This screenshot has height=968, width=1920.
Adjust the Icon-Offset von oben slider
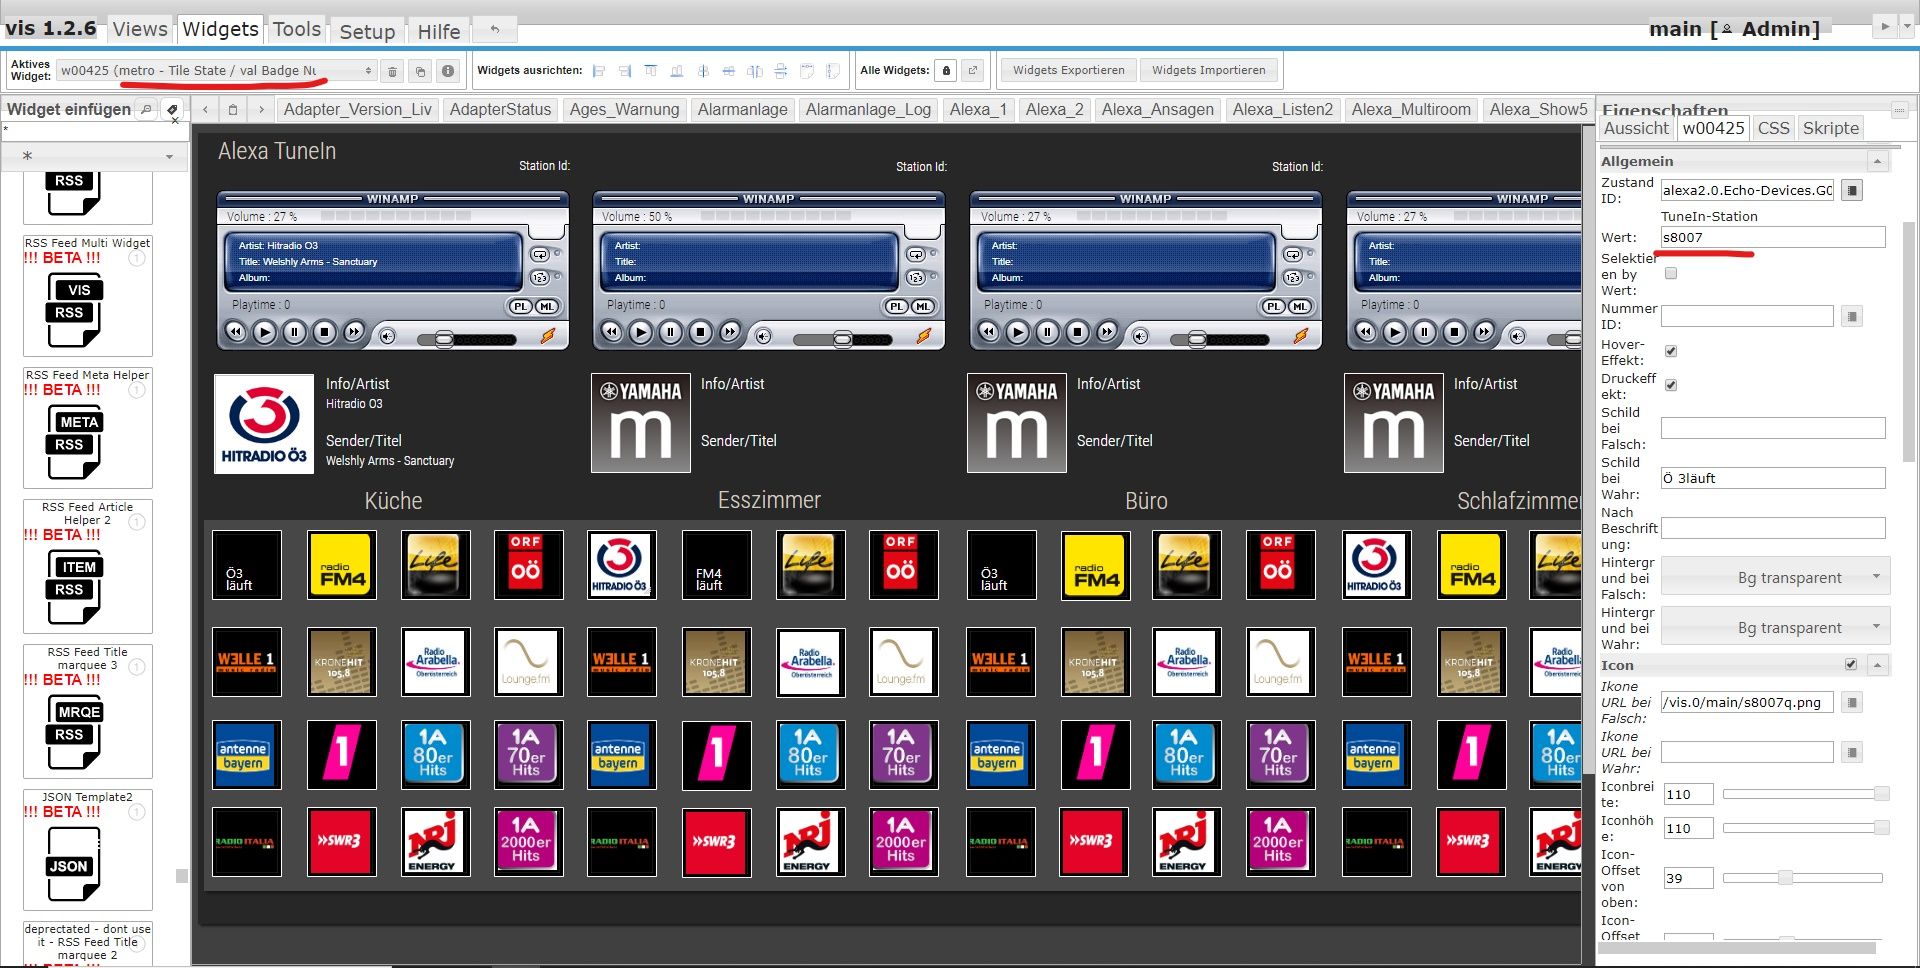1805,878
